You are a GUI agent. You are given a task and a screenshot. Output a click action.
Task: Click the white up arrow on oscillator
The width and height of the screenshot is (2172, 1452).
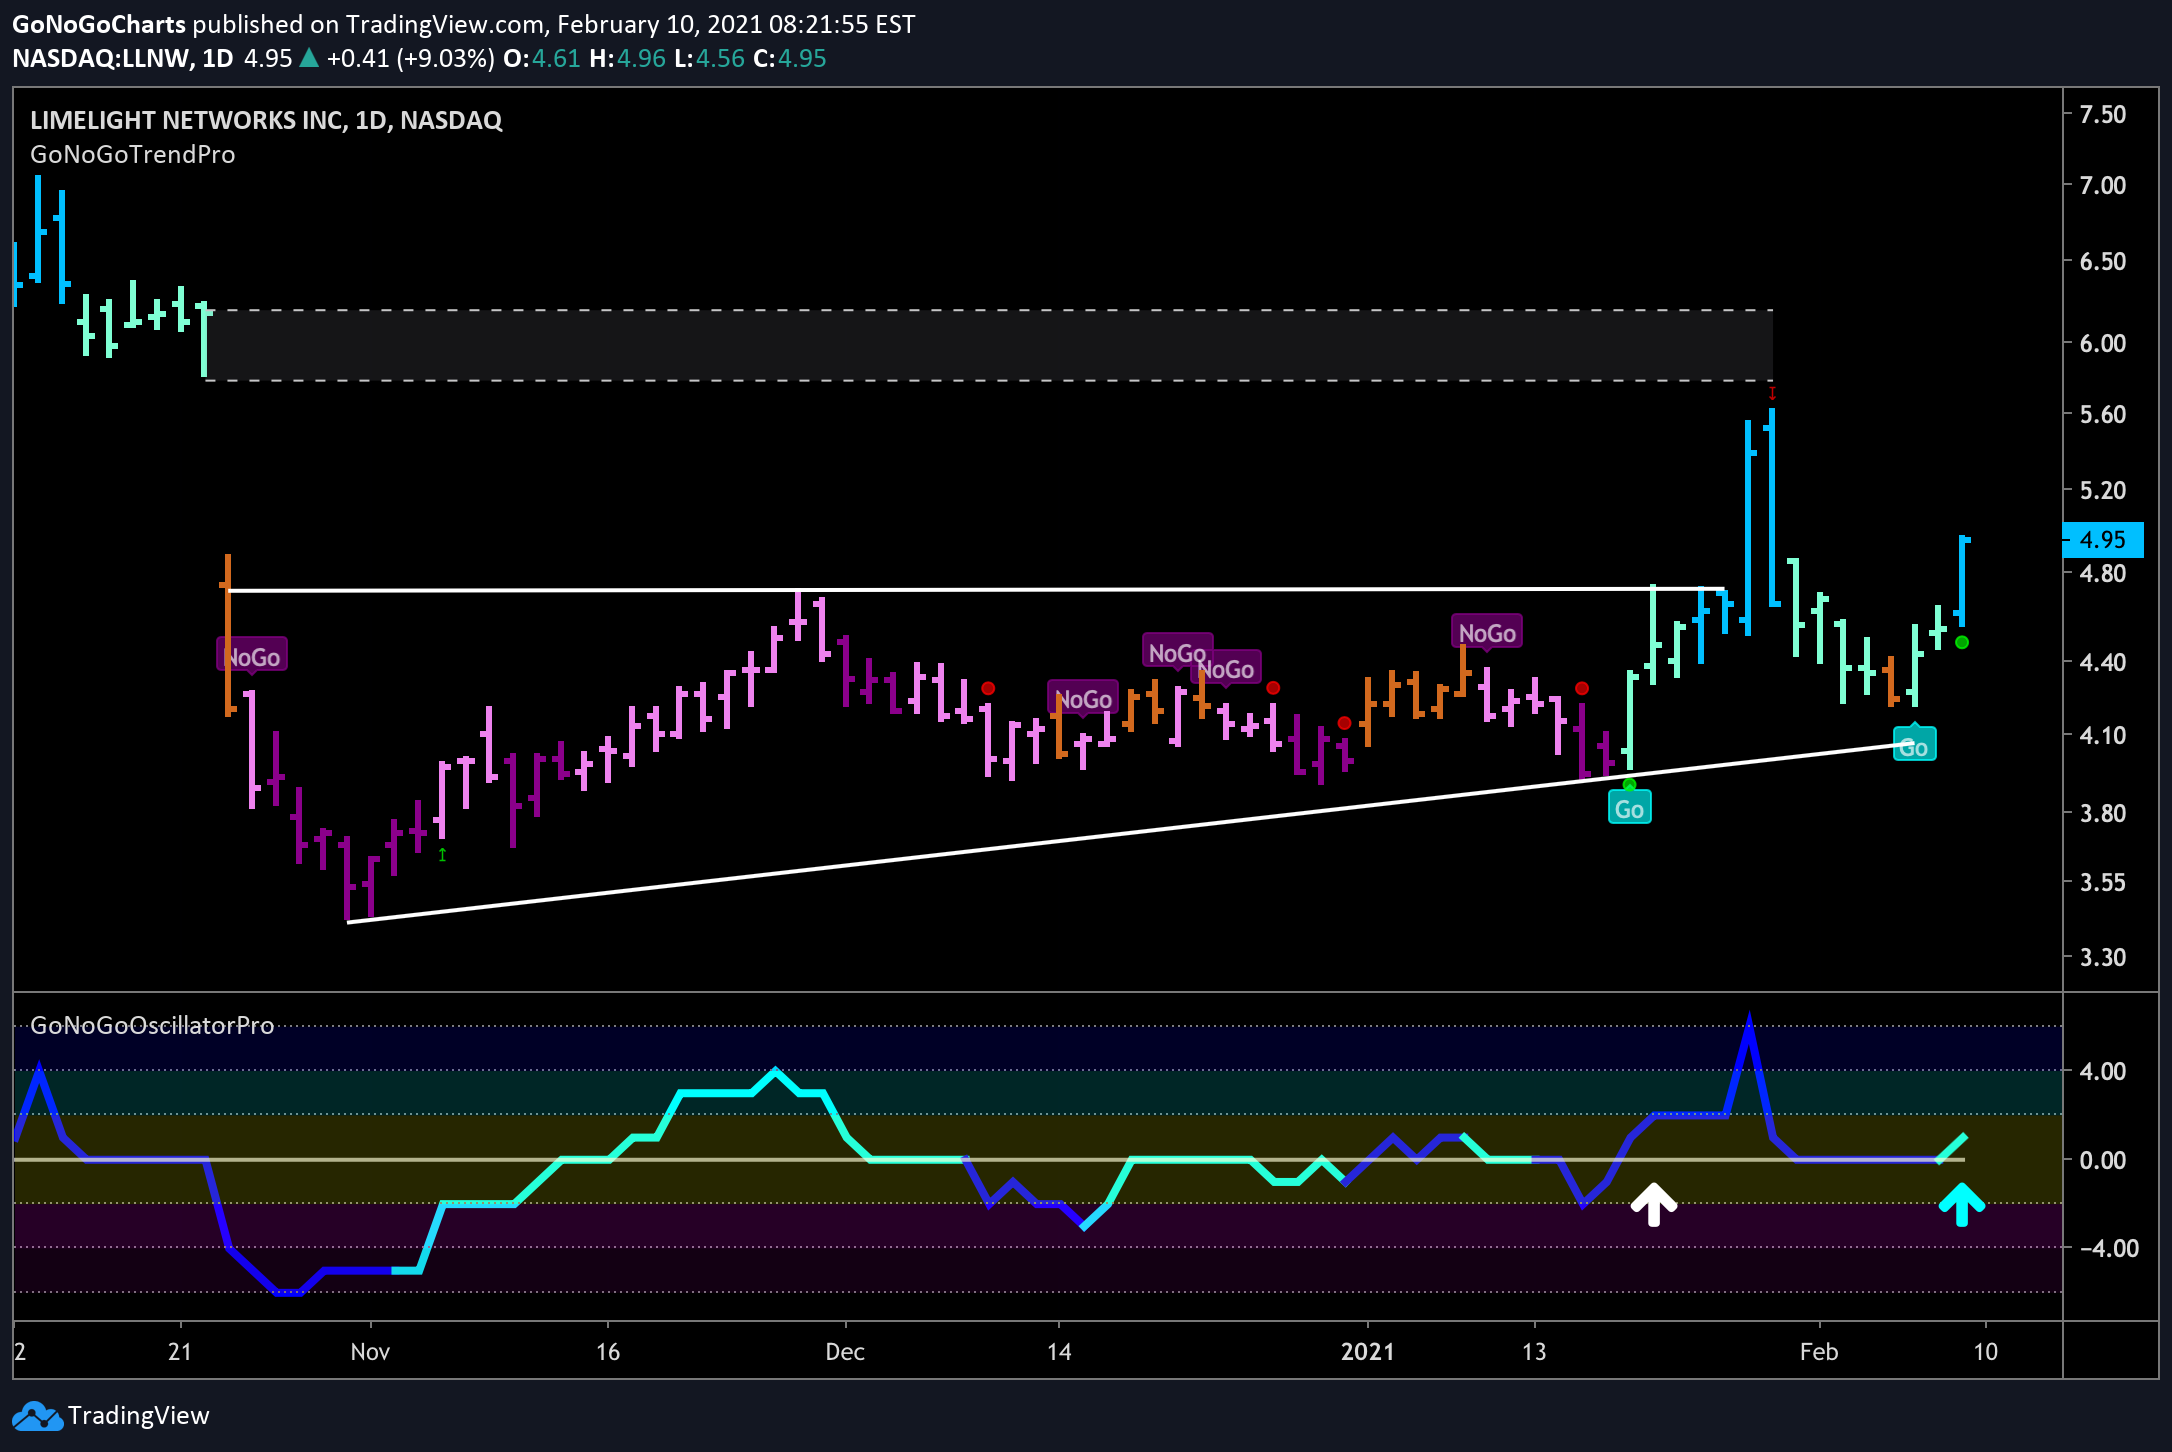(x=1654, y=1204)
